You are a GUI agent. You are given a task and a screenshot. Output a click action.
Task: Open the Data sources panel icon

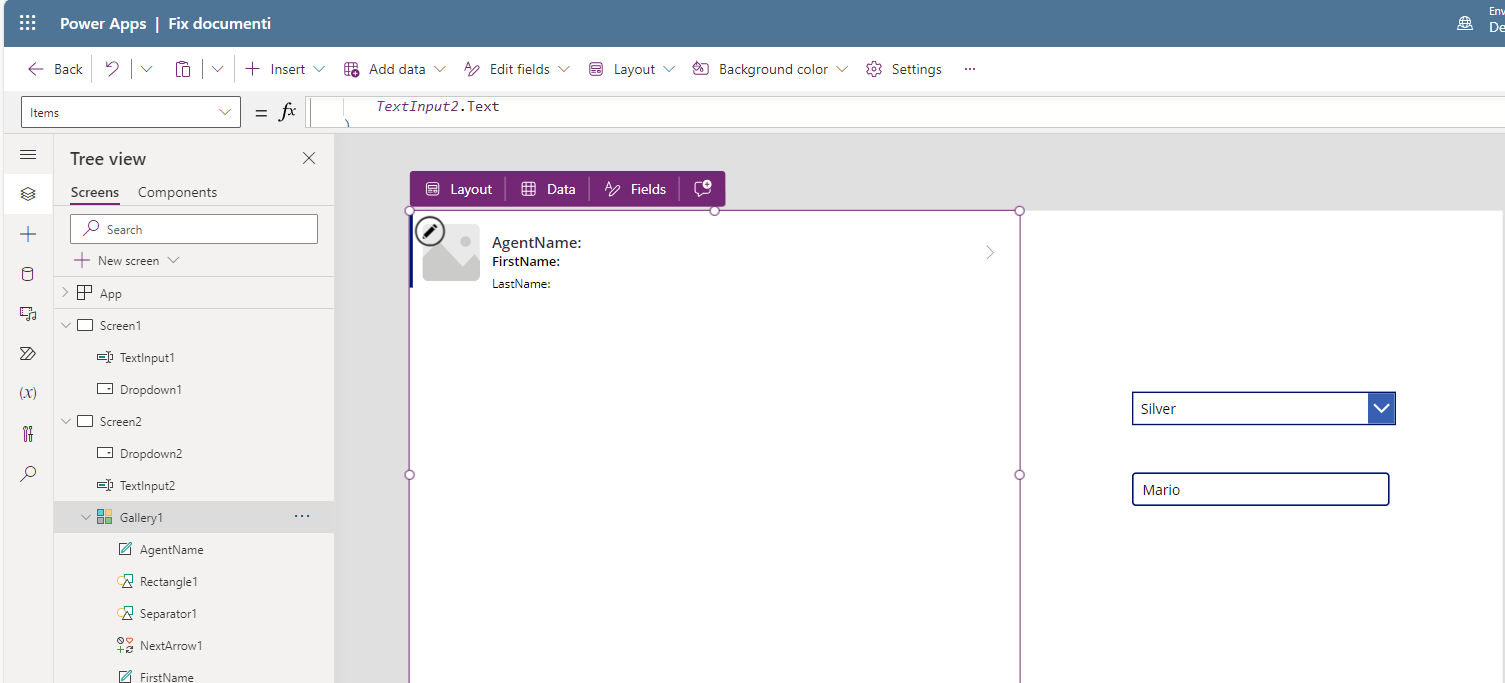[27, 273]
